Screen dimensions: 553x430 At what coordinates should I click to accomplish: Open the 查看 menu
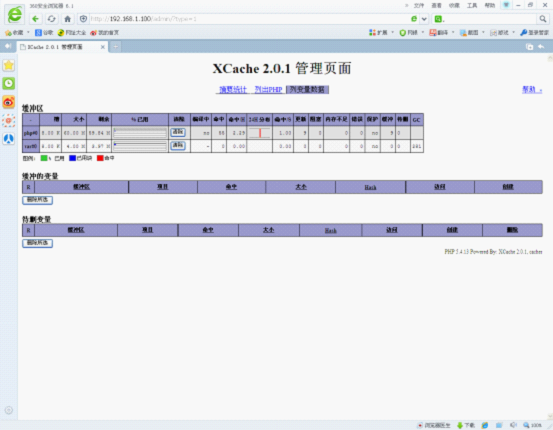436,5
